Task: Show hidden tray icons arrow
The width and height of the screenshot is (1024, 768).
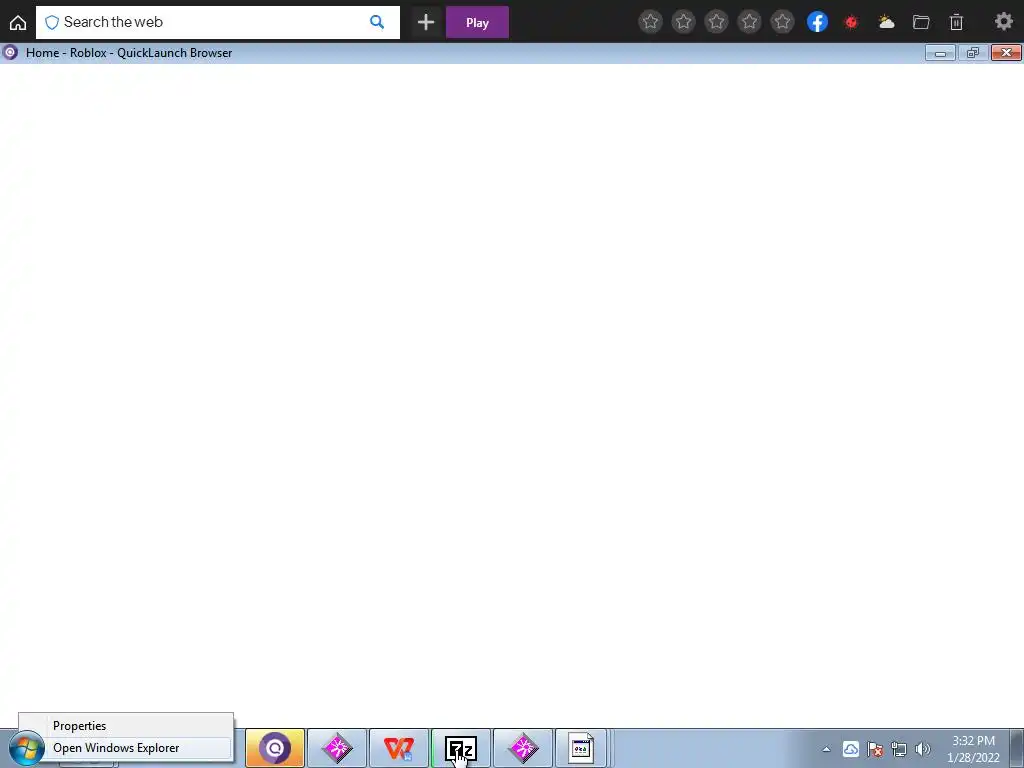Action: click(x=826, y=749)
